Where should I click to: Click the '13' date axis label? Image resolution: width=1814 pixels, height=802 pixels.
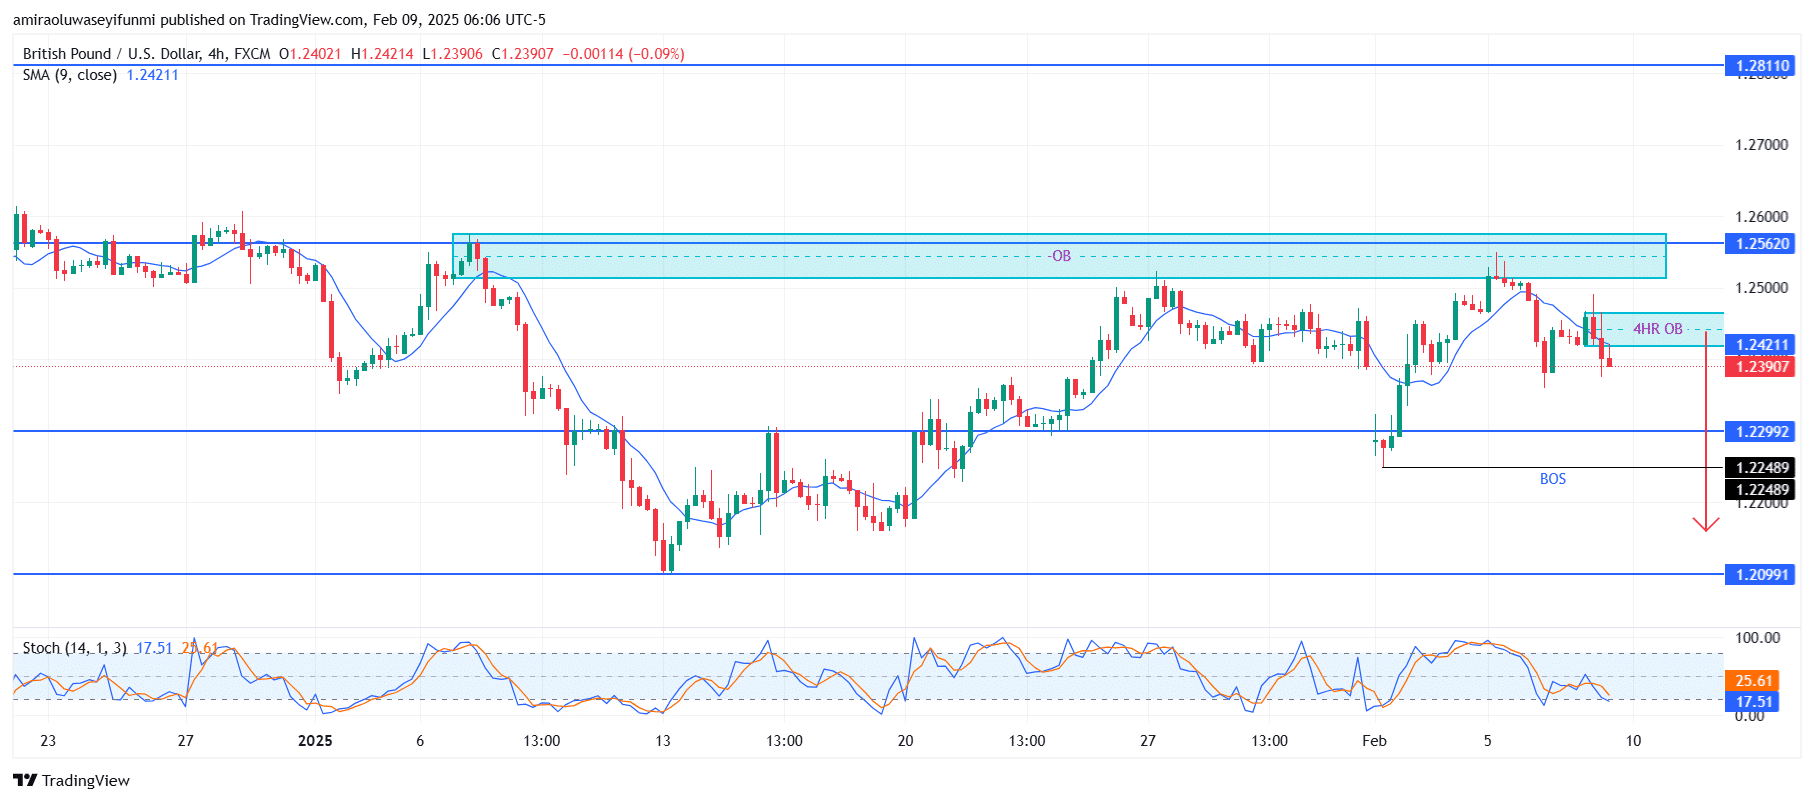tap(662, 741)
